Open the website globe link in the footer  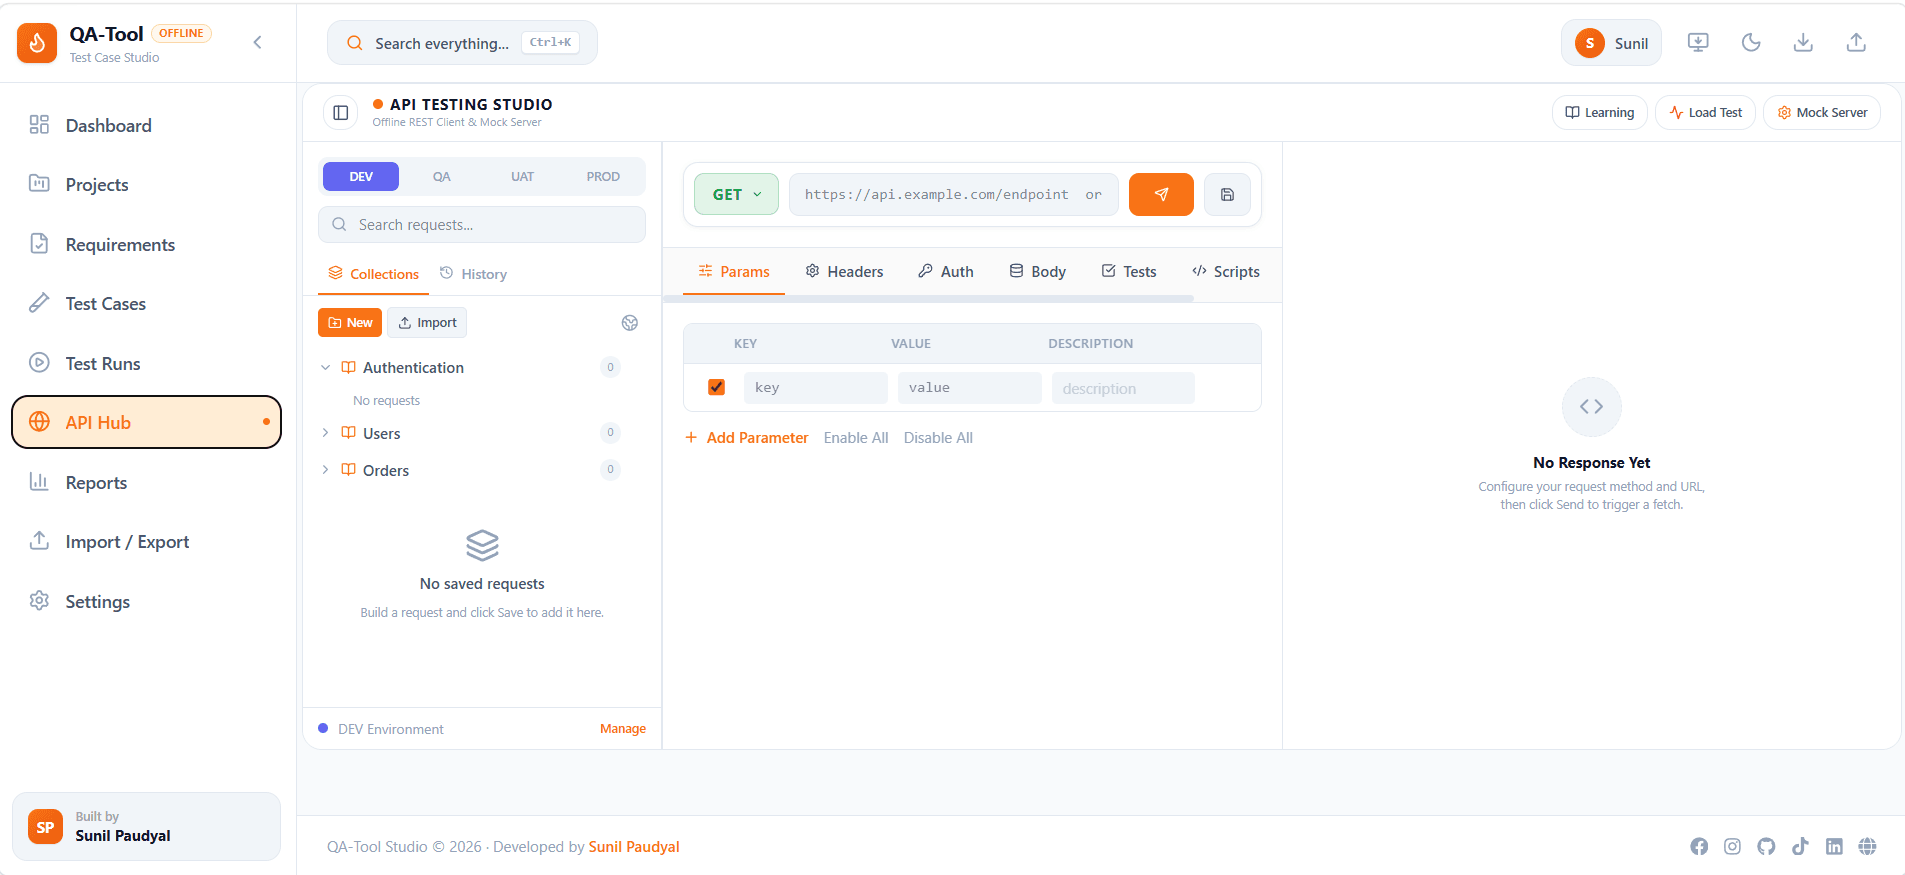tap(1867, 846)
